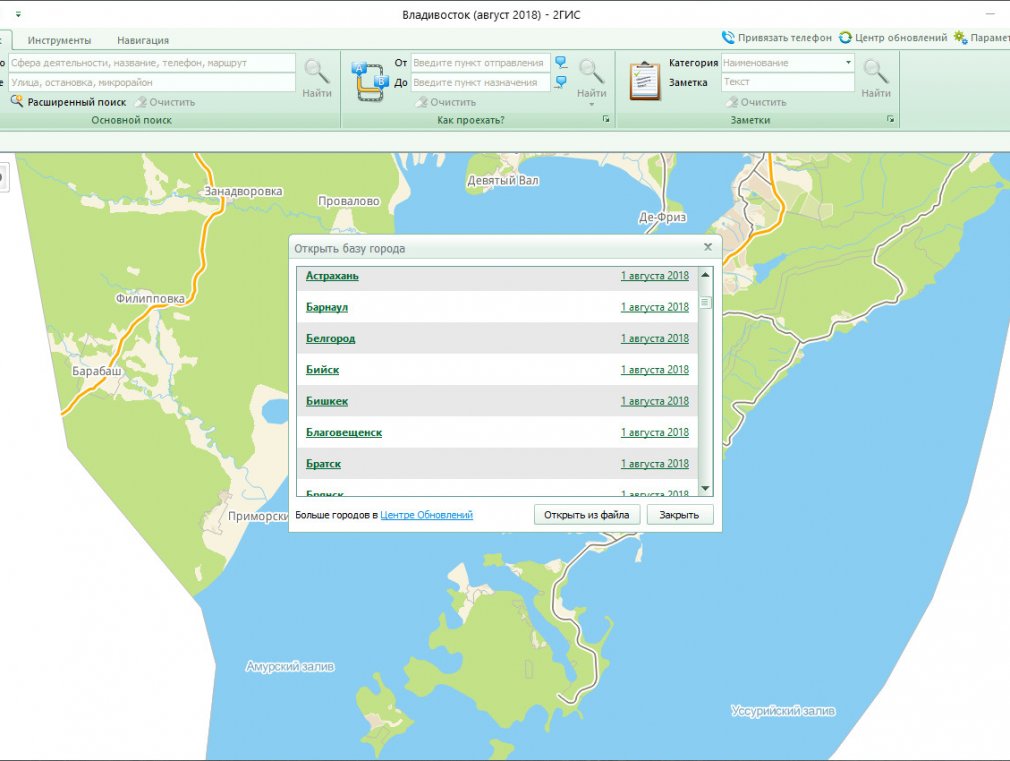Screen dimensions: 1010x761
Task: Click the A-B route icon in Как проехать
Action: 370,81
